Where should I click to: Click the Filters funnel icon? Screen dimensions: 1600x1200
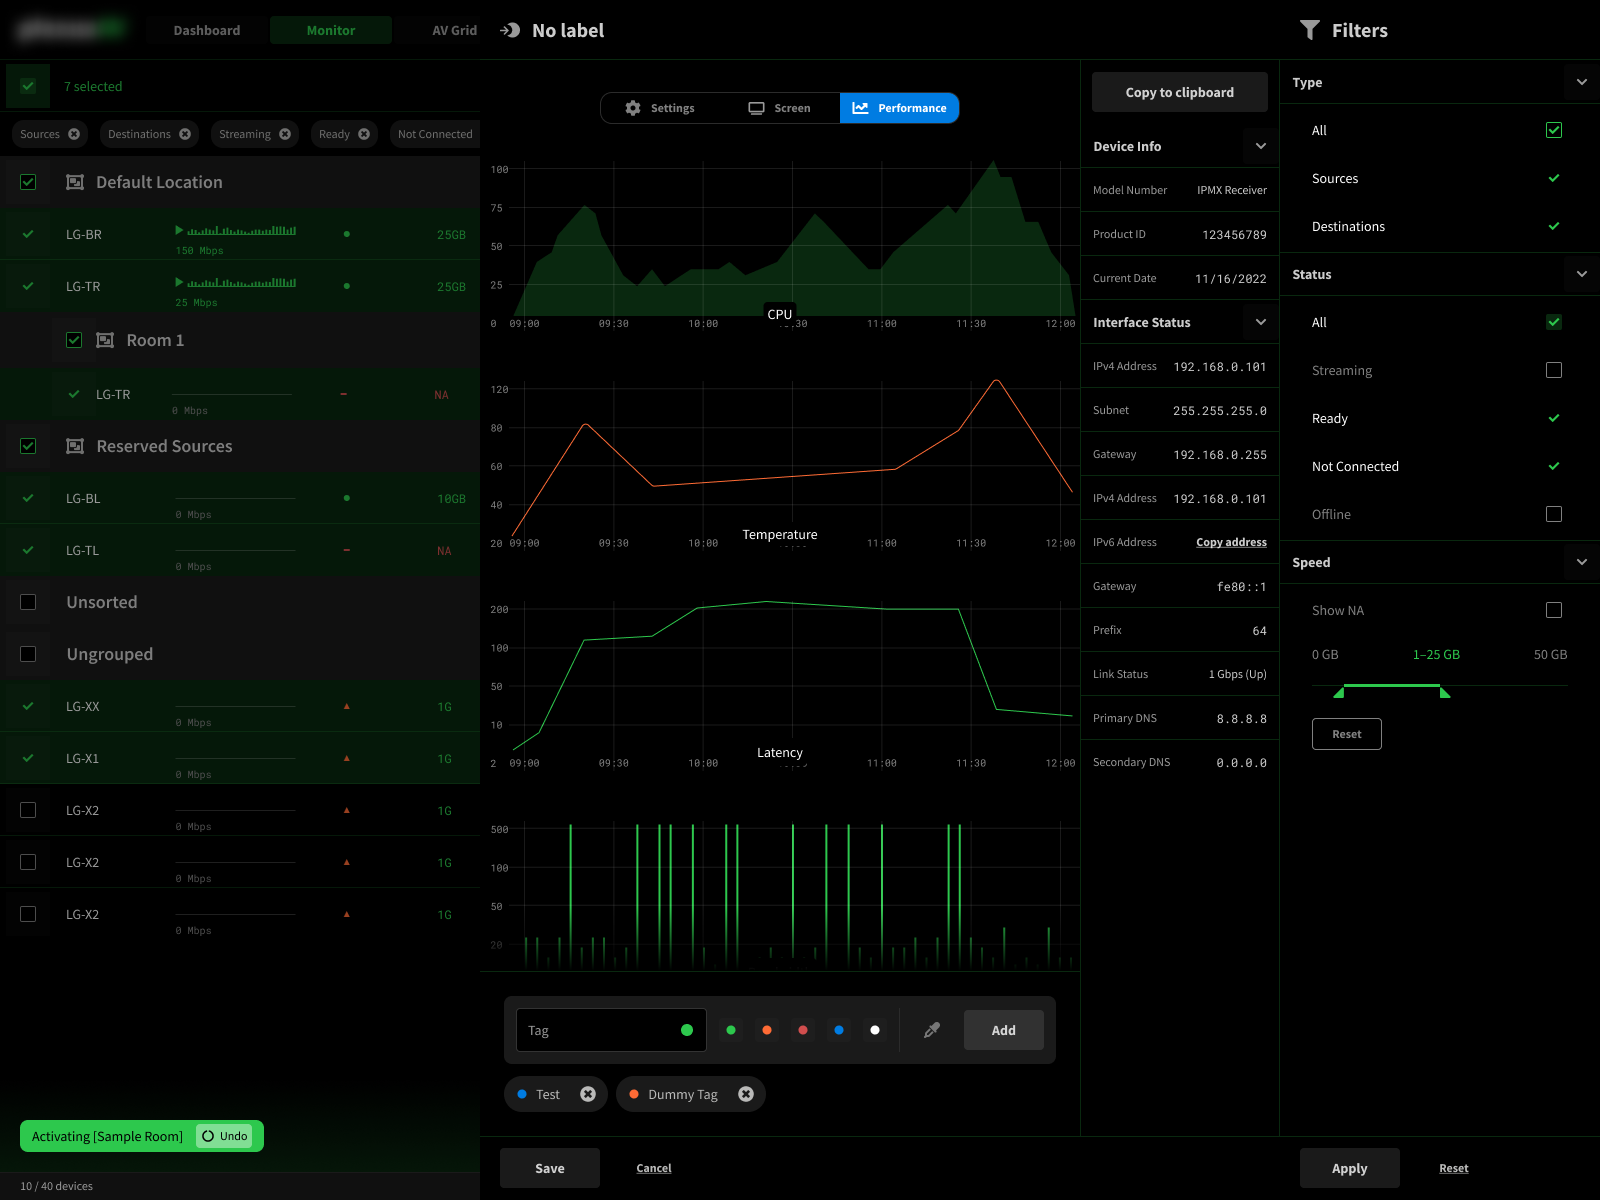tap(1309, 30)
